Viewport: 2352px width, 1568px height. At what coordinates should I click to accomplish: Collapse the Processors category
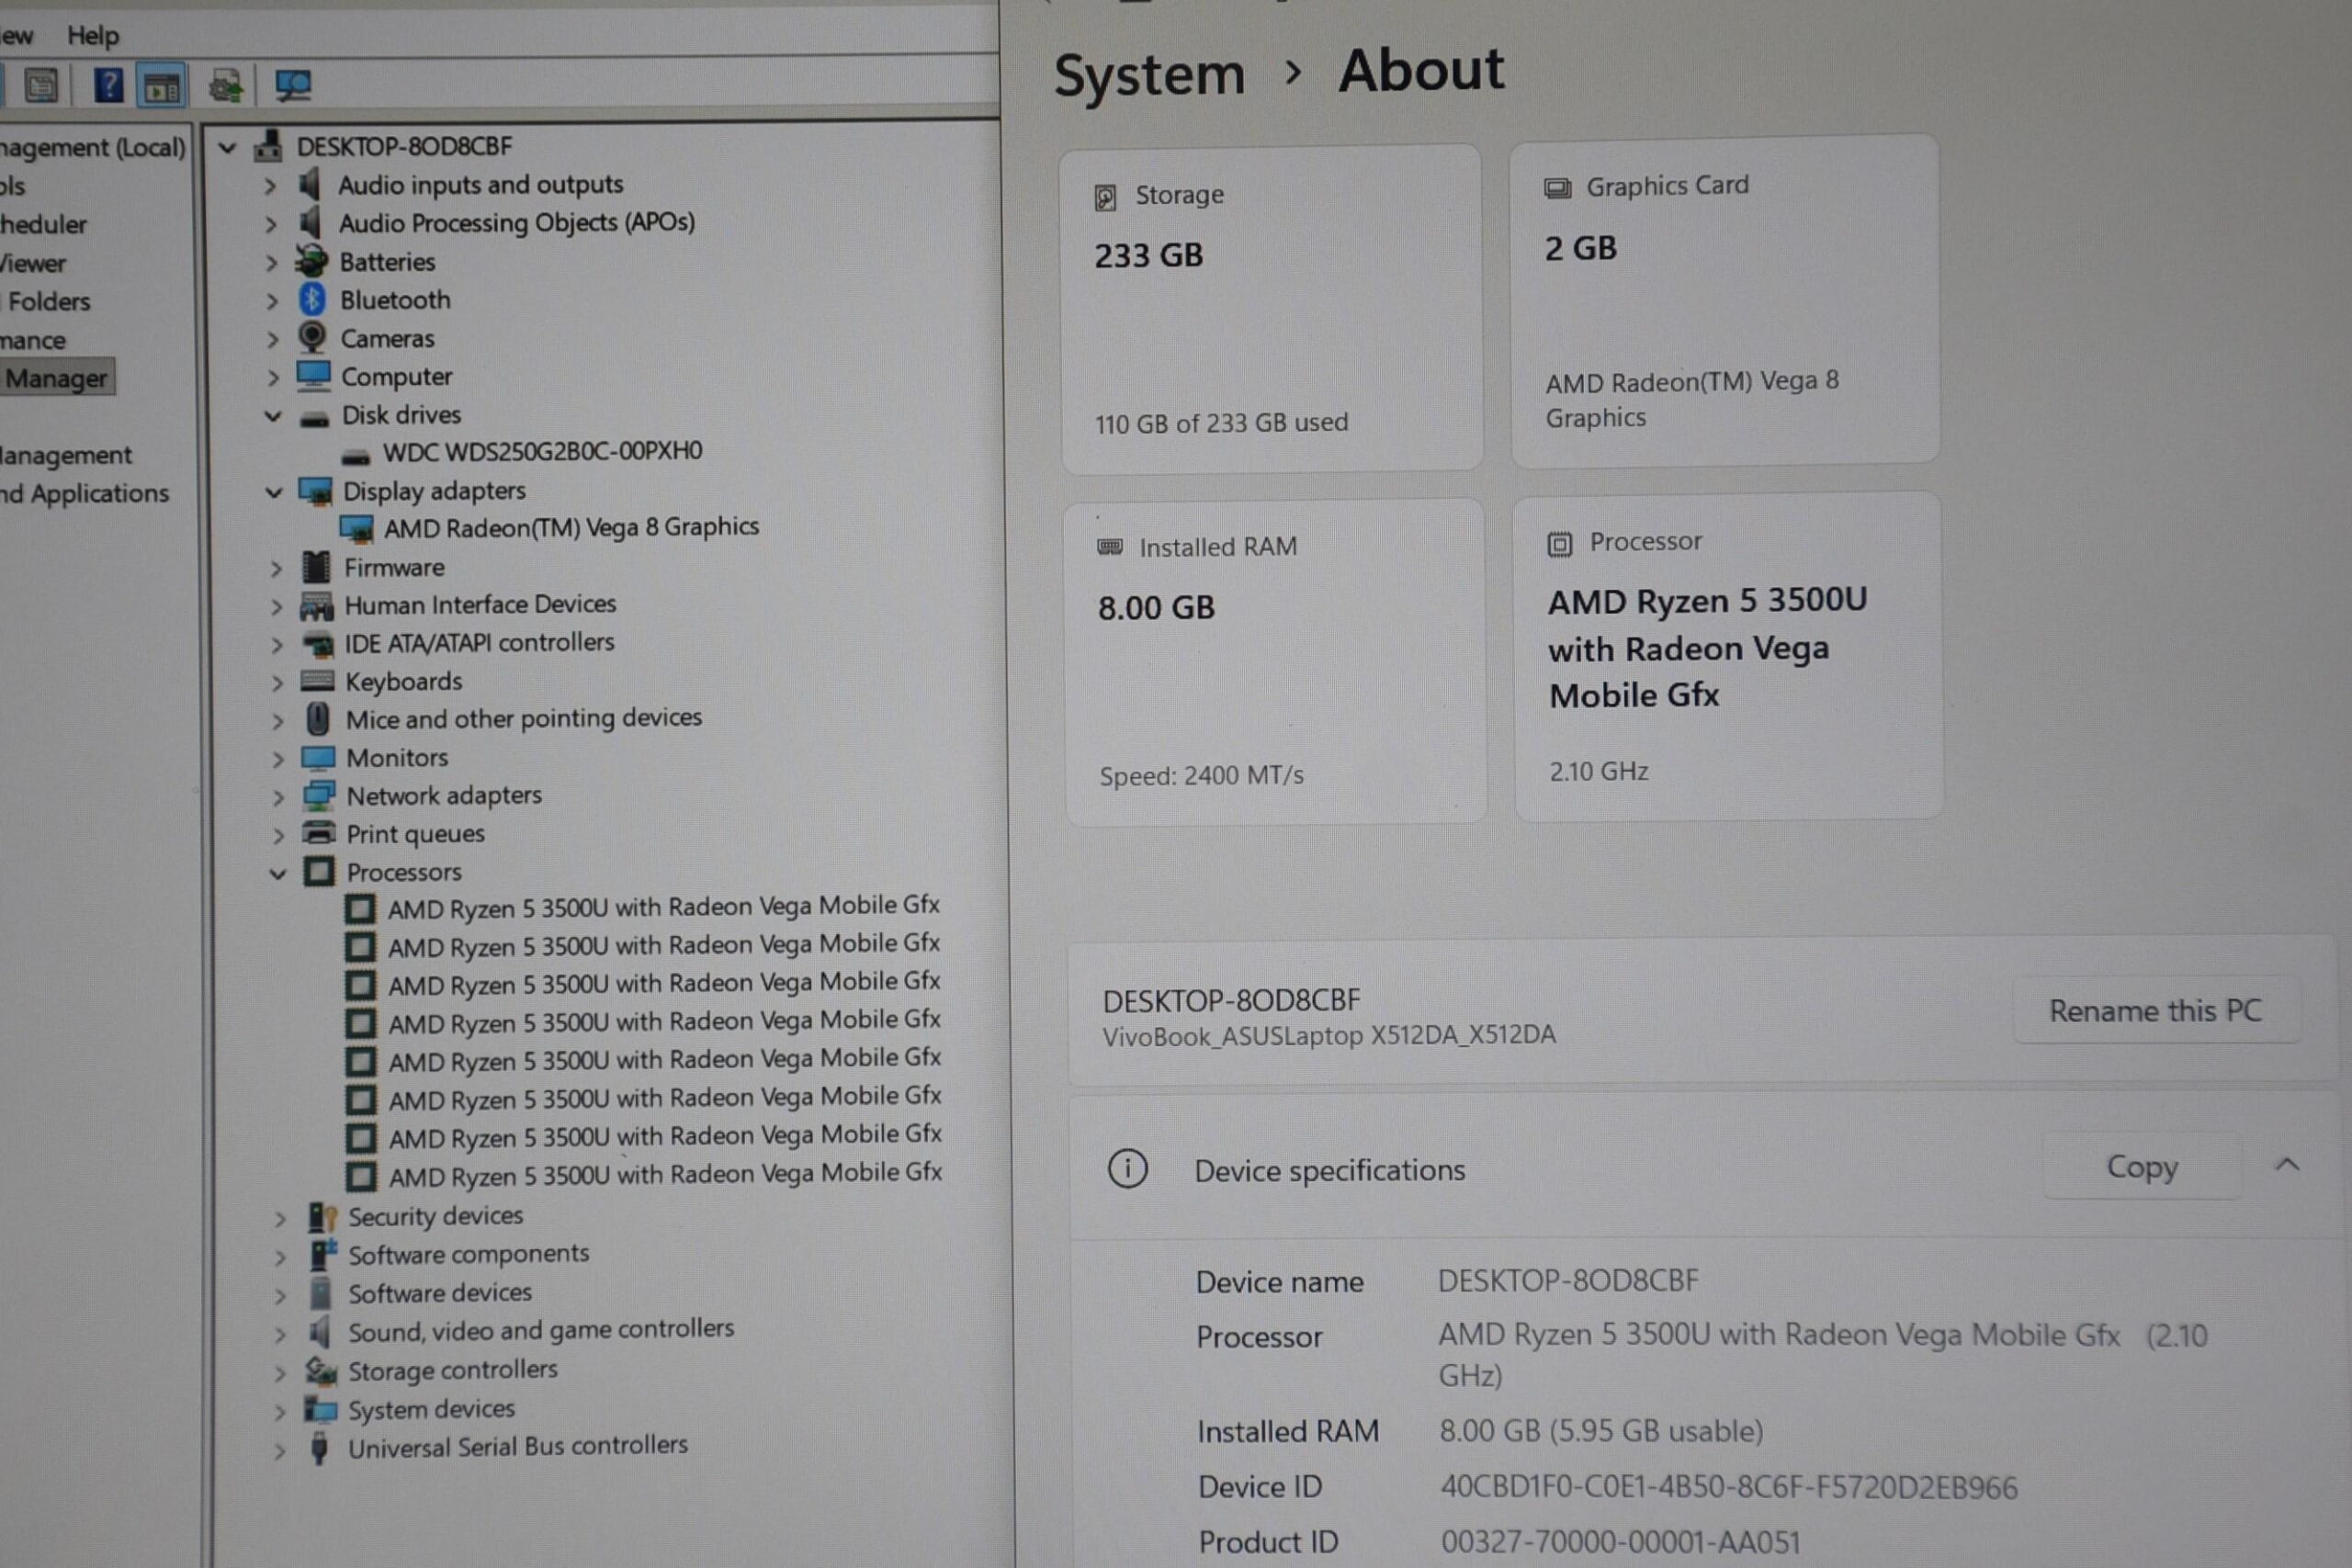click(x=278, y=874)
